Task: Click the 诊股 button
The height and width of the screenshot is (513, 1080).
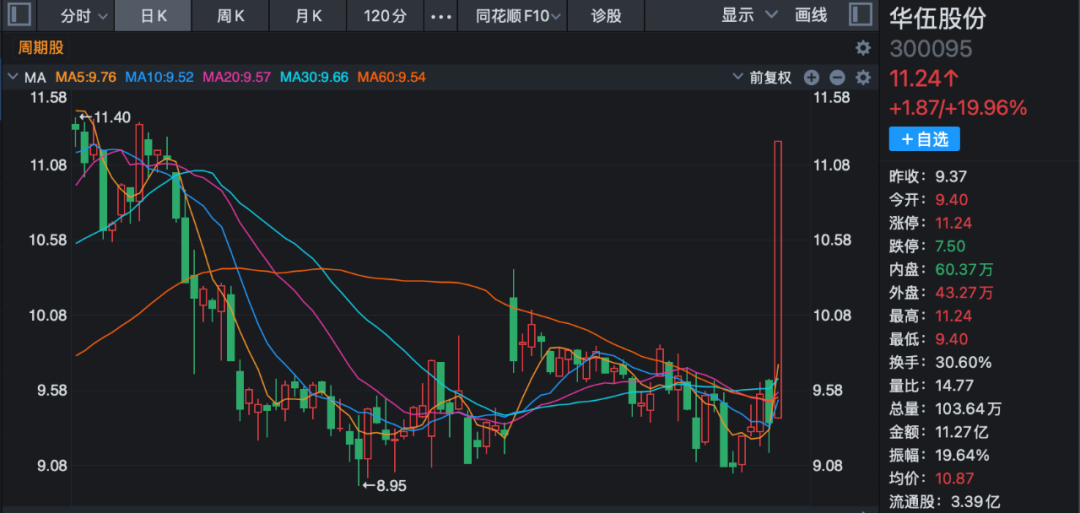Action: pyautogui.click(x=606, y=16)
